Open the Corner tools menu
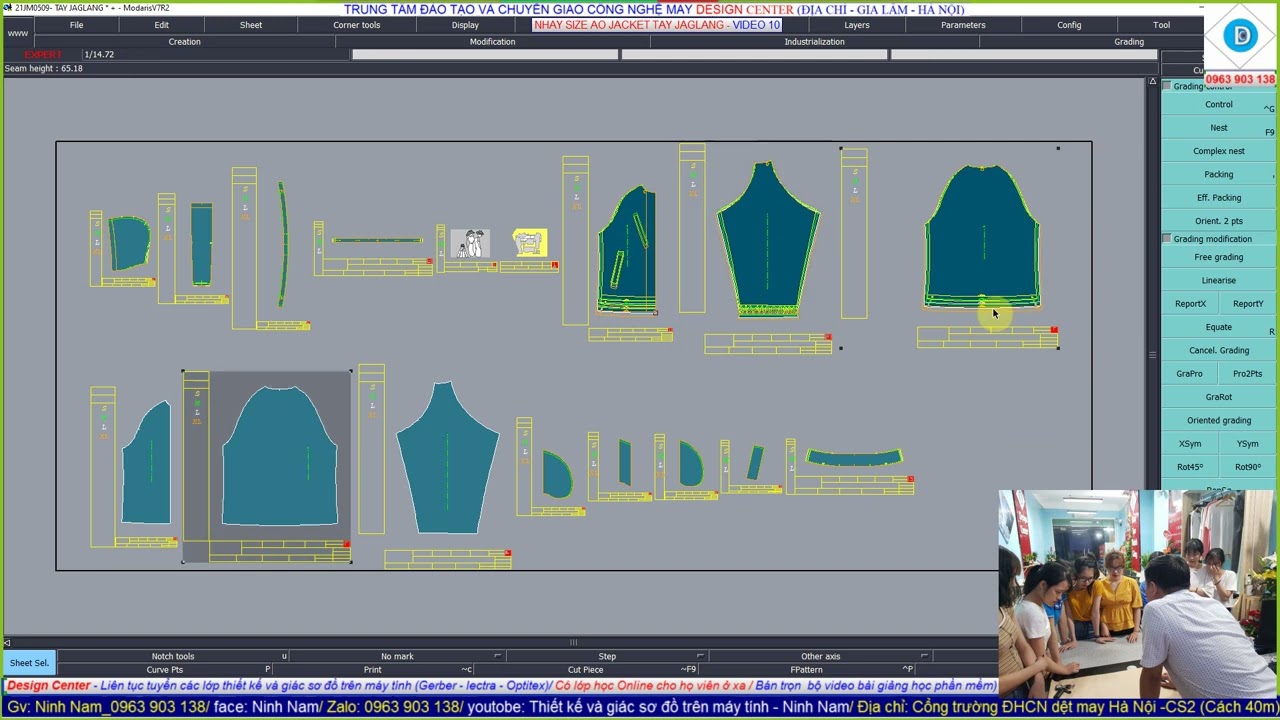This screenshot has height=720, width=1280. [356, 25]
